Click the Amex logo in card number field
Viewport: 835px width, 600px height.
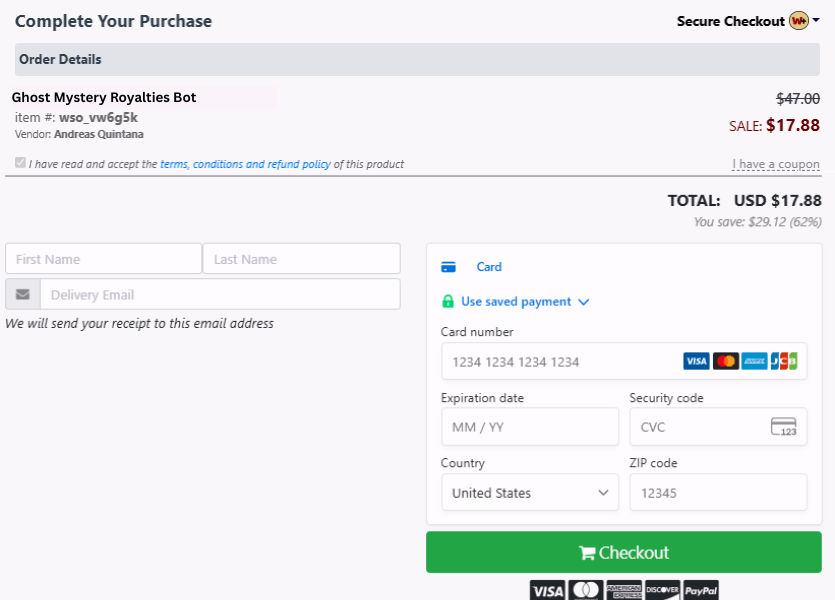(x=754, y=361)
